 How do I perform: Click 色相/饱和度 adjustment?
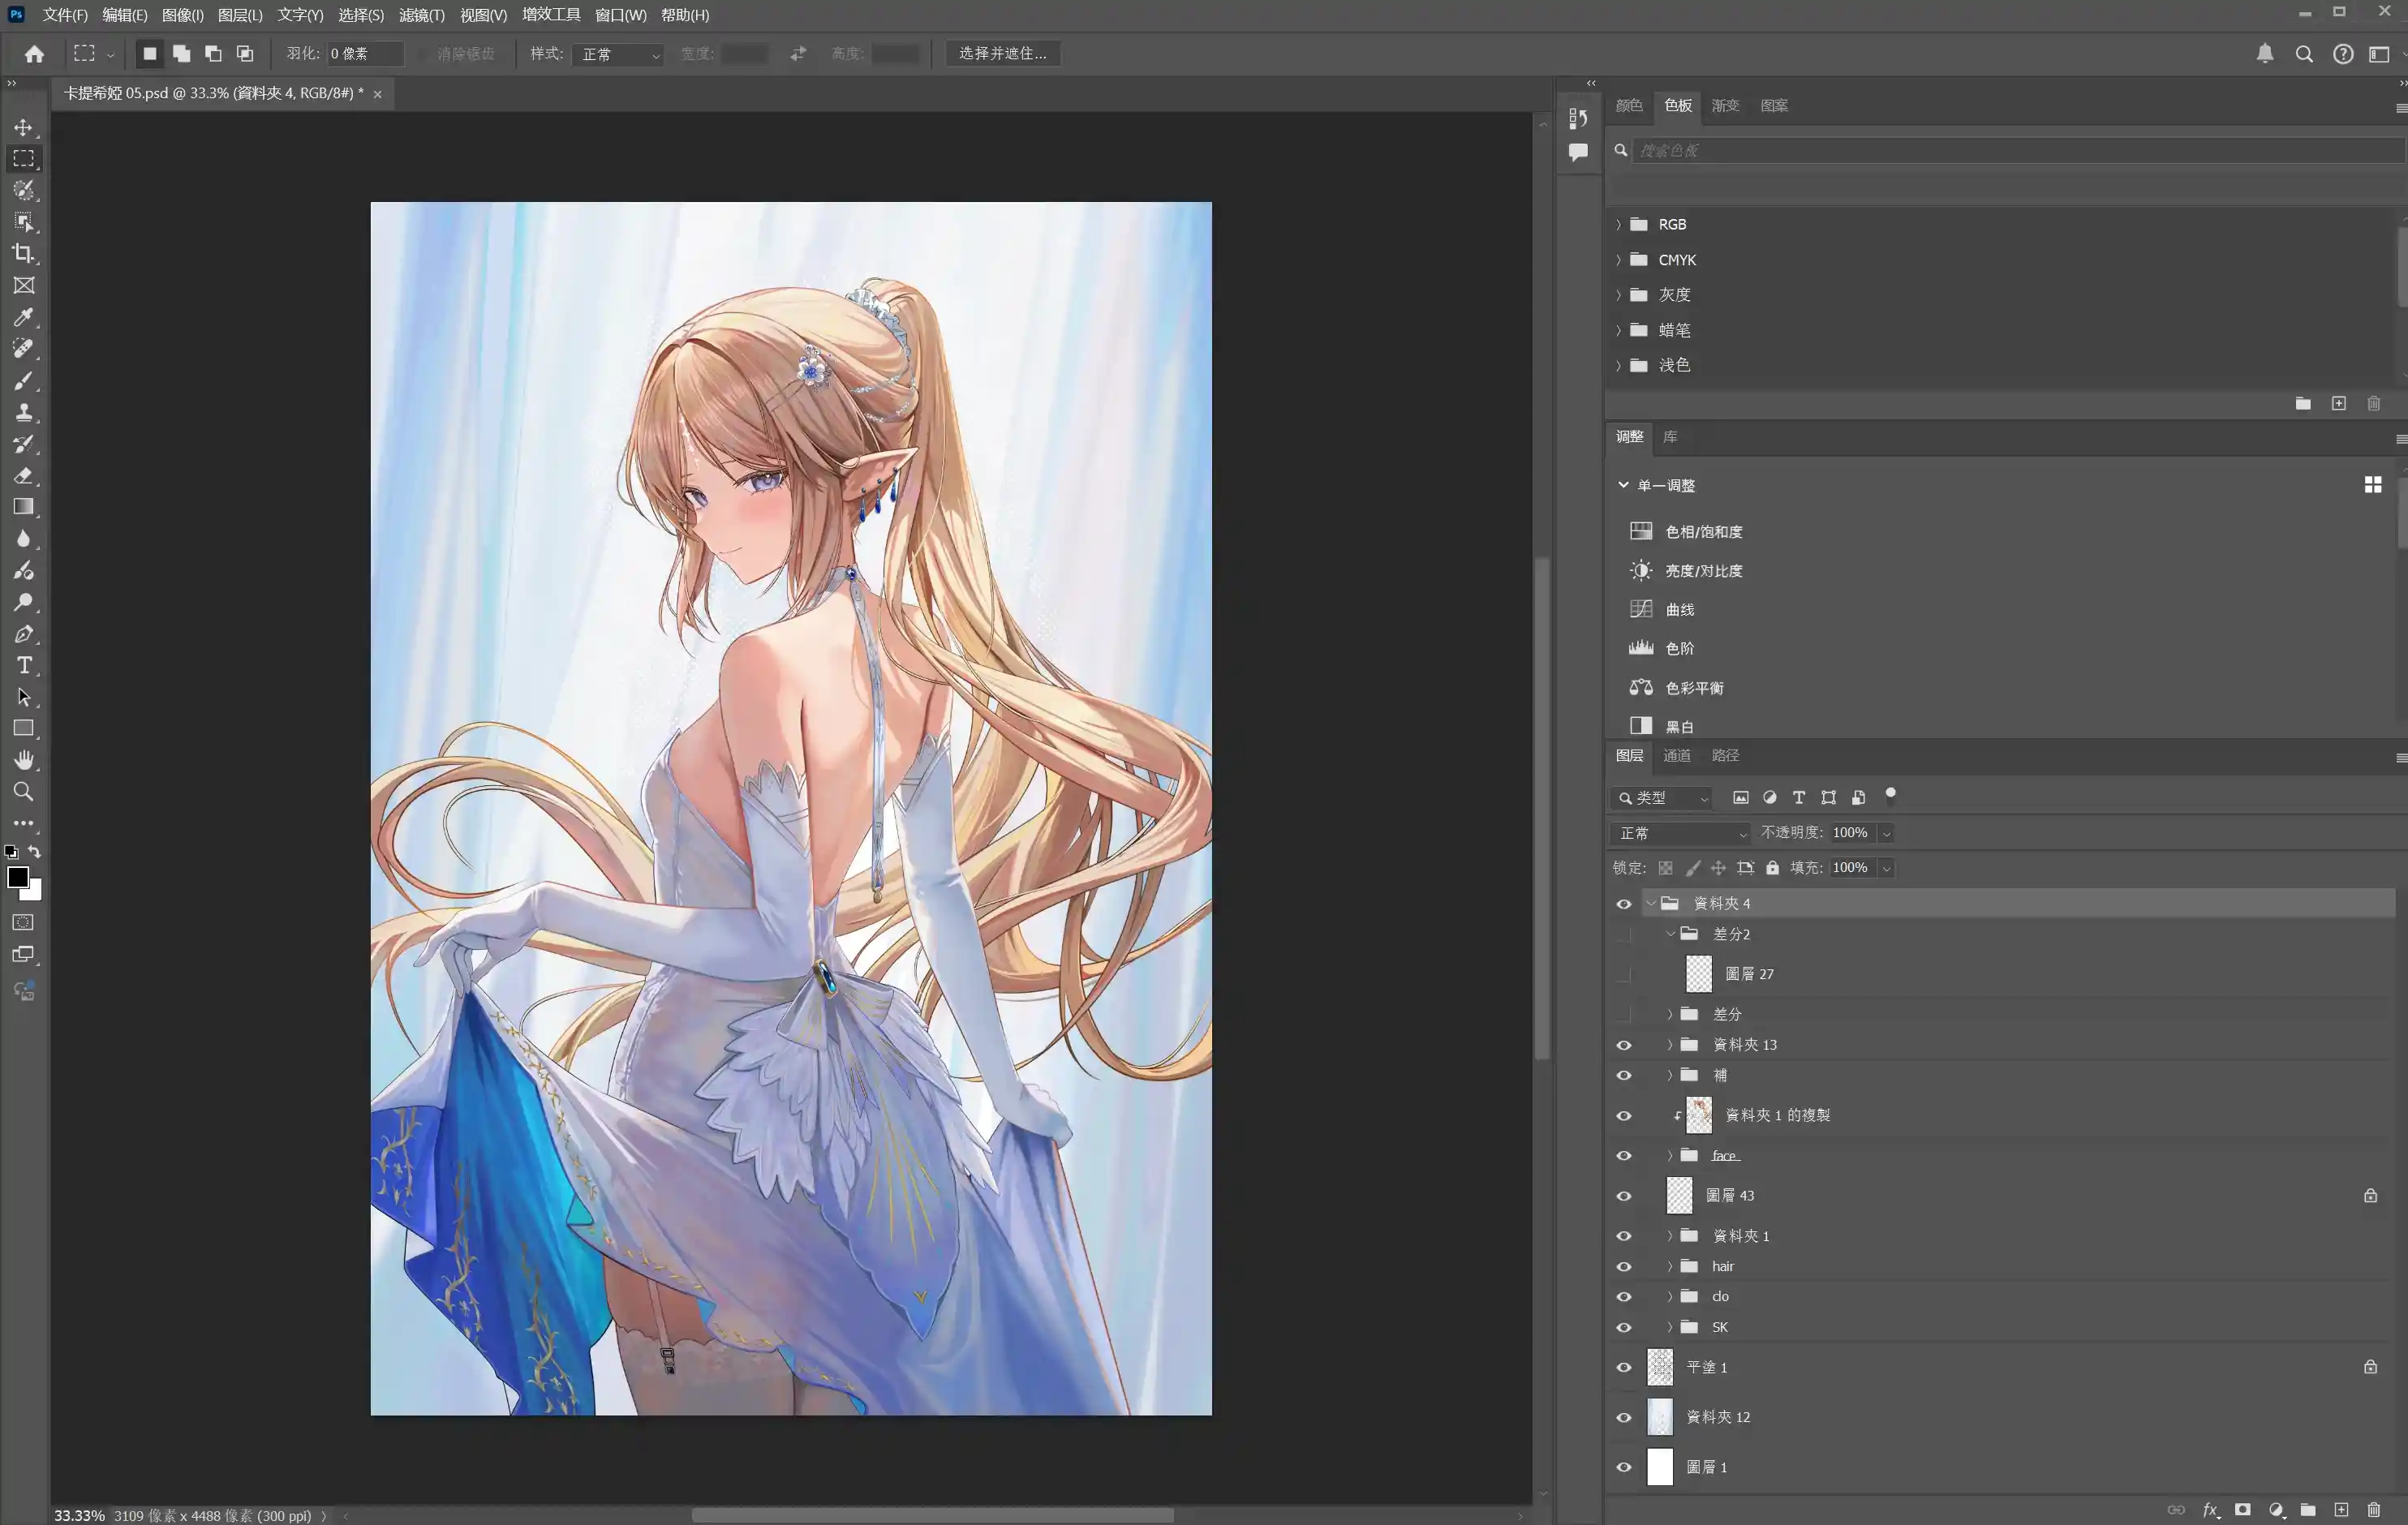(x=1703, y=532)
